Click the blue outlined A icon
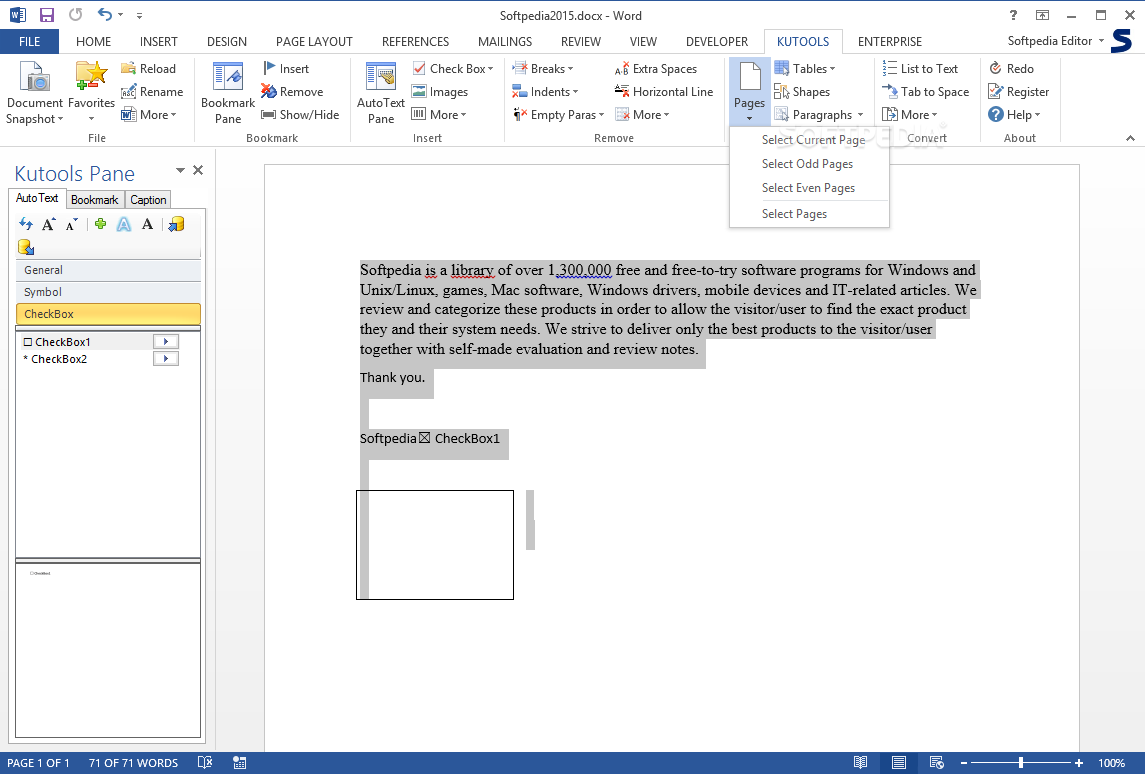 (x=124, y=224)
